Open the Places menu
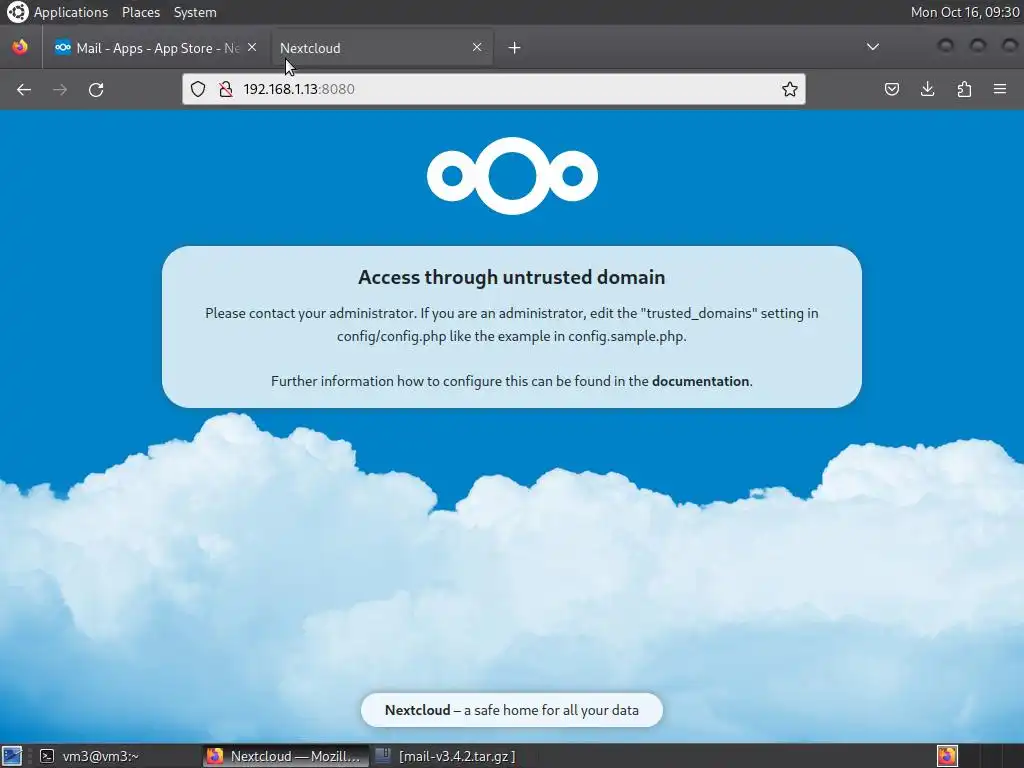The image size is (1024, 768). (x=141, y=12)
